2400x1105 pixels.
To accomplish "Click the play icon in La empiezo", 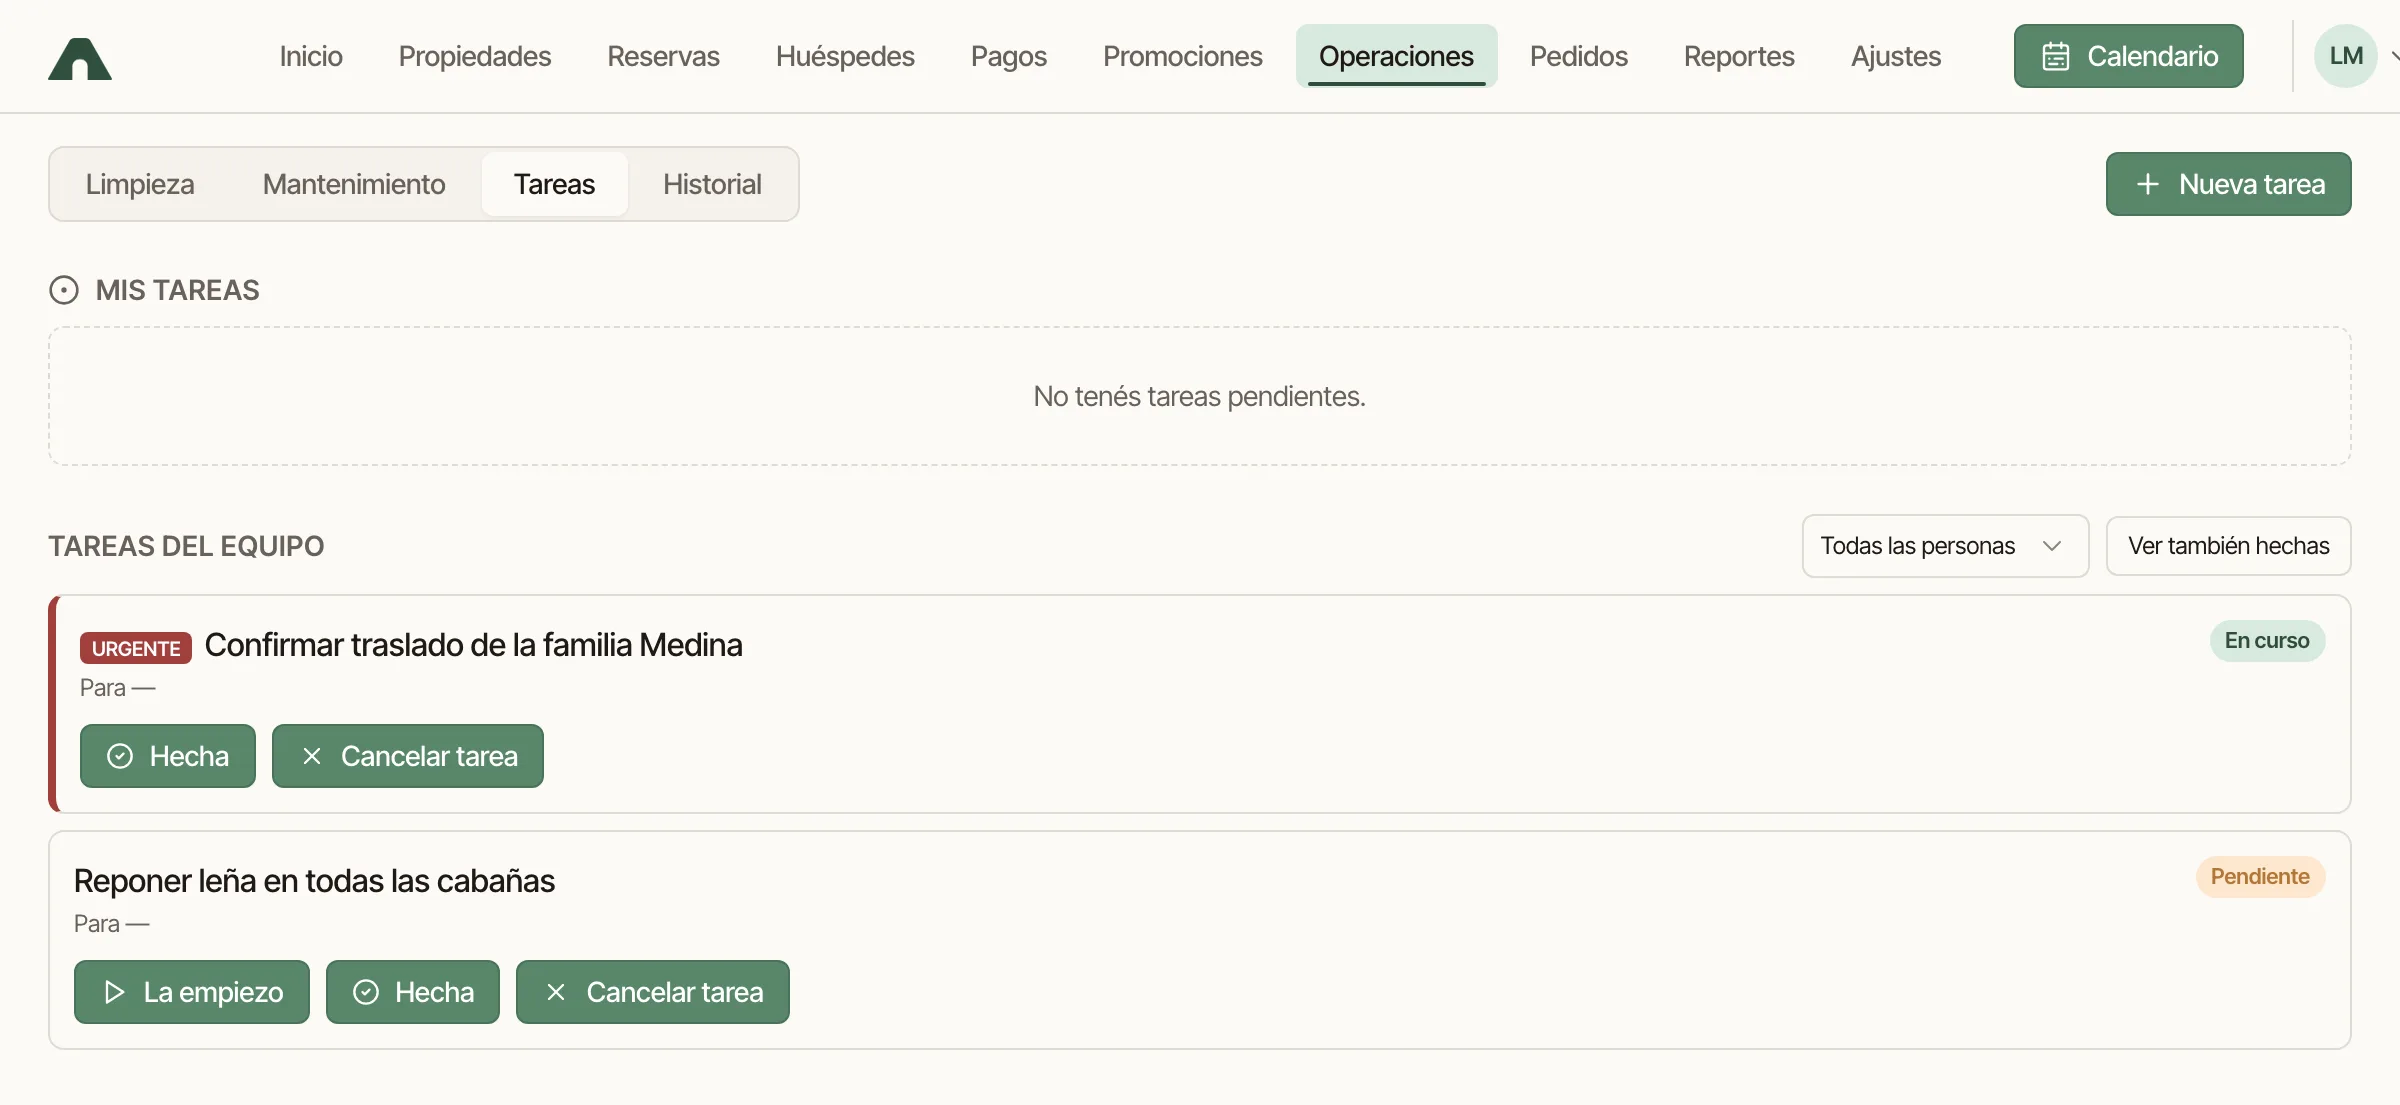I will click(114, 992).
